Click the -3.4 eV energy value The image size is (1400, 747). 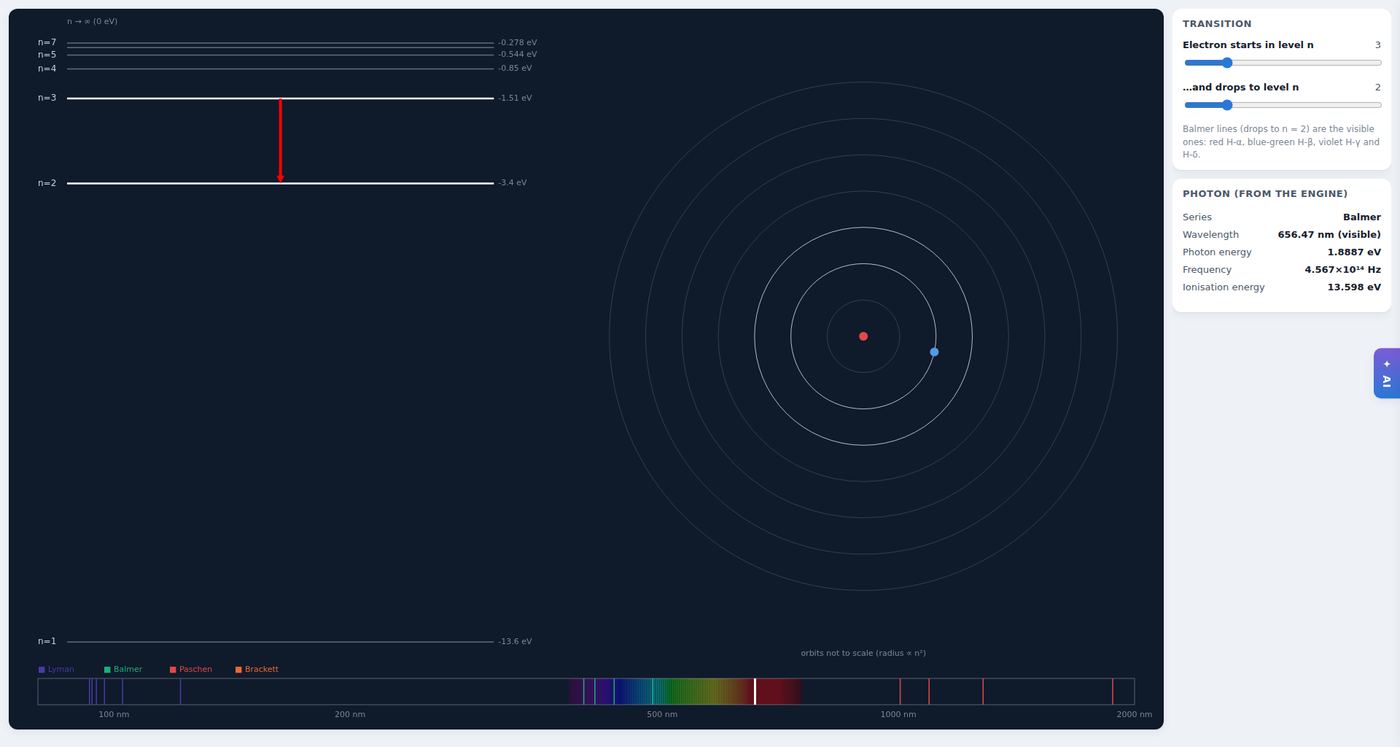click(x=512, y=183)
